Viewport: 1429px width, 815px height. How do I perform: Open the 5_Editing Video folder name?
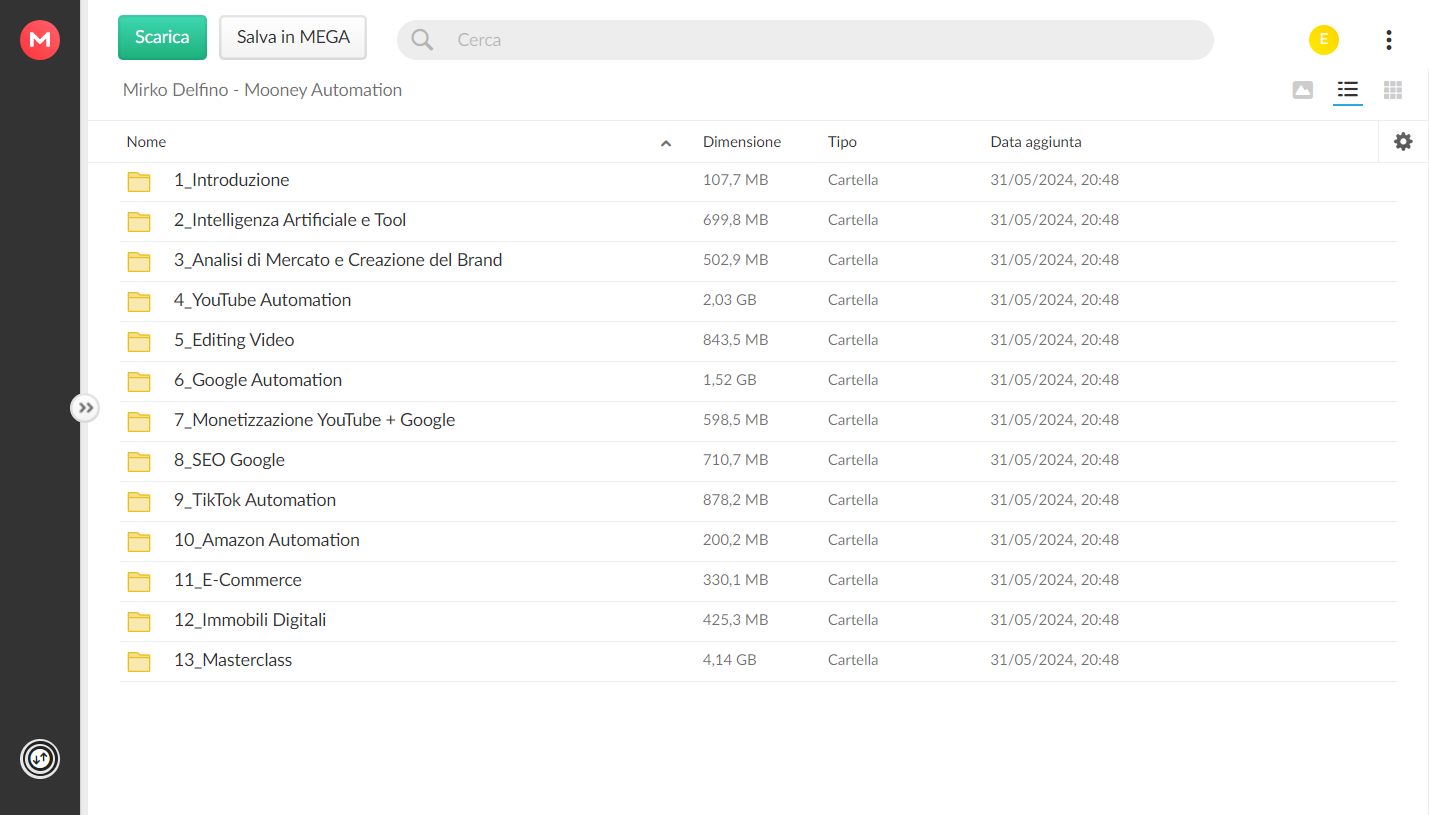coord(234,340)
